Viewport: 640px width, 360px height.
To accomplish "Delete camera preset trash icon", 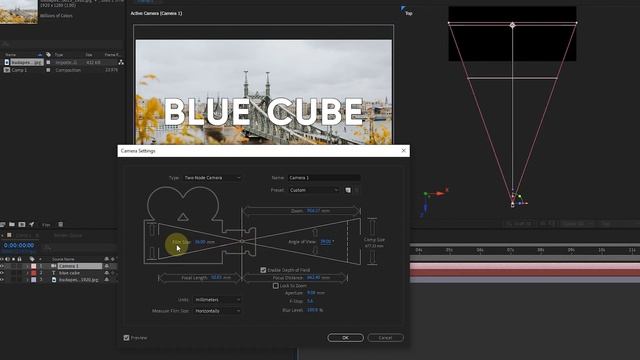I will tap(356, 190).
